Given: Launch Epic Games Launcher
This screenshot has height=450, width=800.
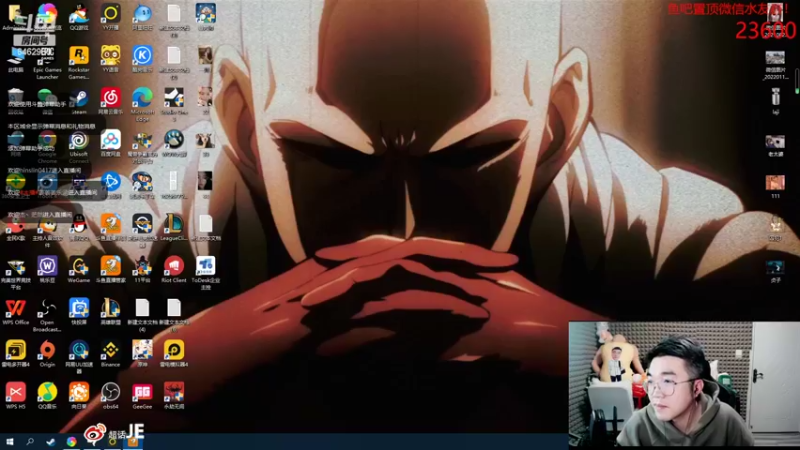Looking at the screenshot, I should [x=47, y=61].
